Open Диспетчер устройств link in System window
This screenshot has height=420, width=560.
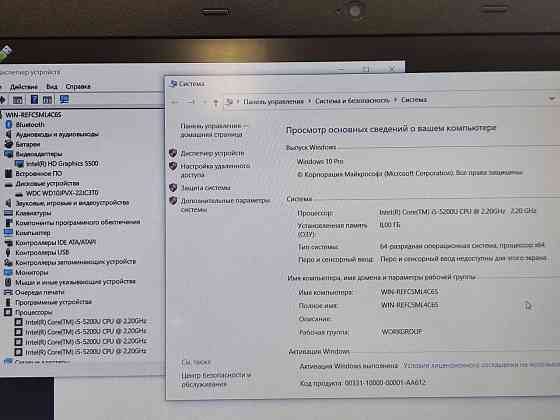tap(212, 153)
